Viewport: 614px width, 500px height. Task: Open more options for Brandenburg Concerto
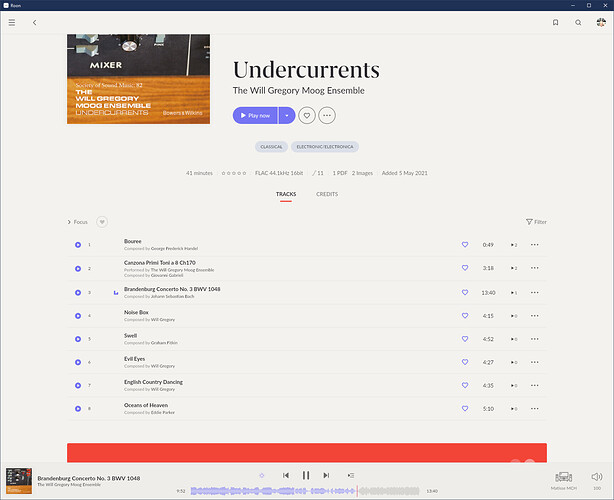coord(535,292)
